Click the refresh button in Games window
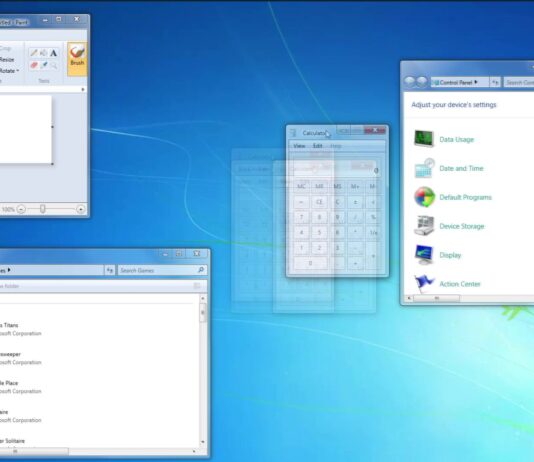 click(110, 270)
